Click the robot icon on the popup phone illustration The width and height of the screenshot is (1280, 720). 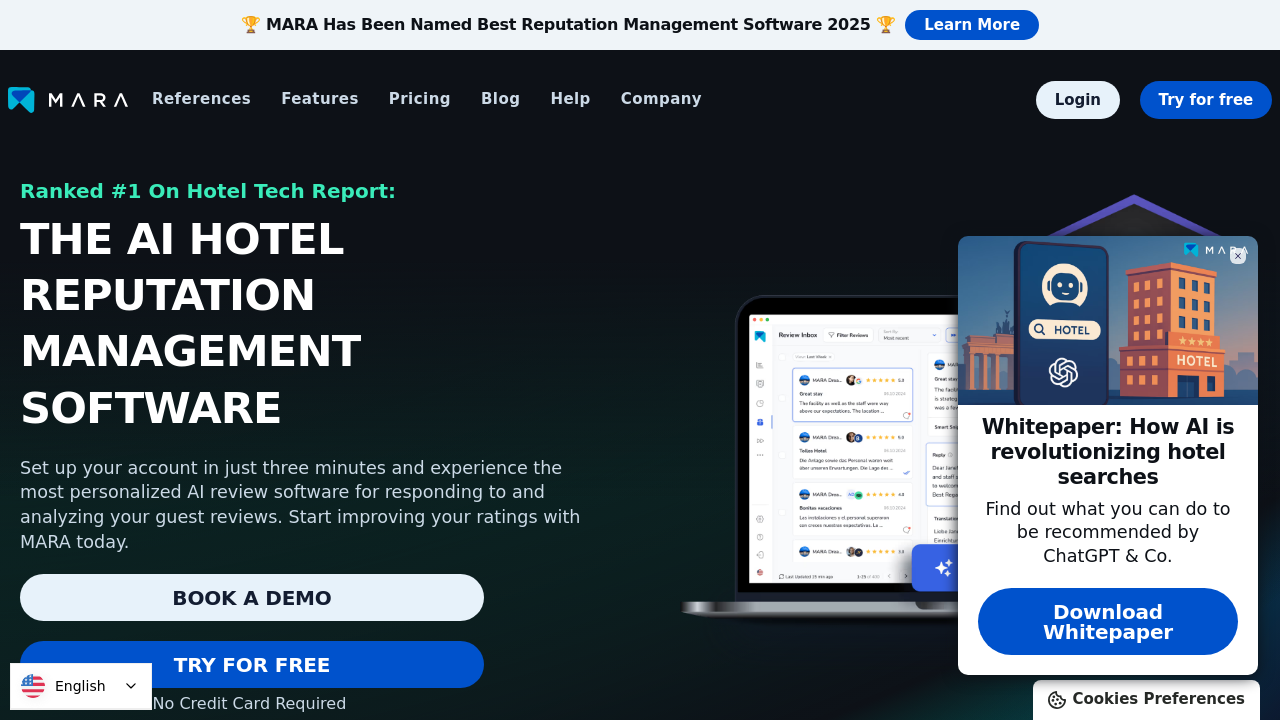coord(1064,287)
